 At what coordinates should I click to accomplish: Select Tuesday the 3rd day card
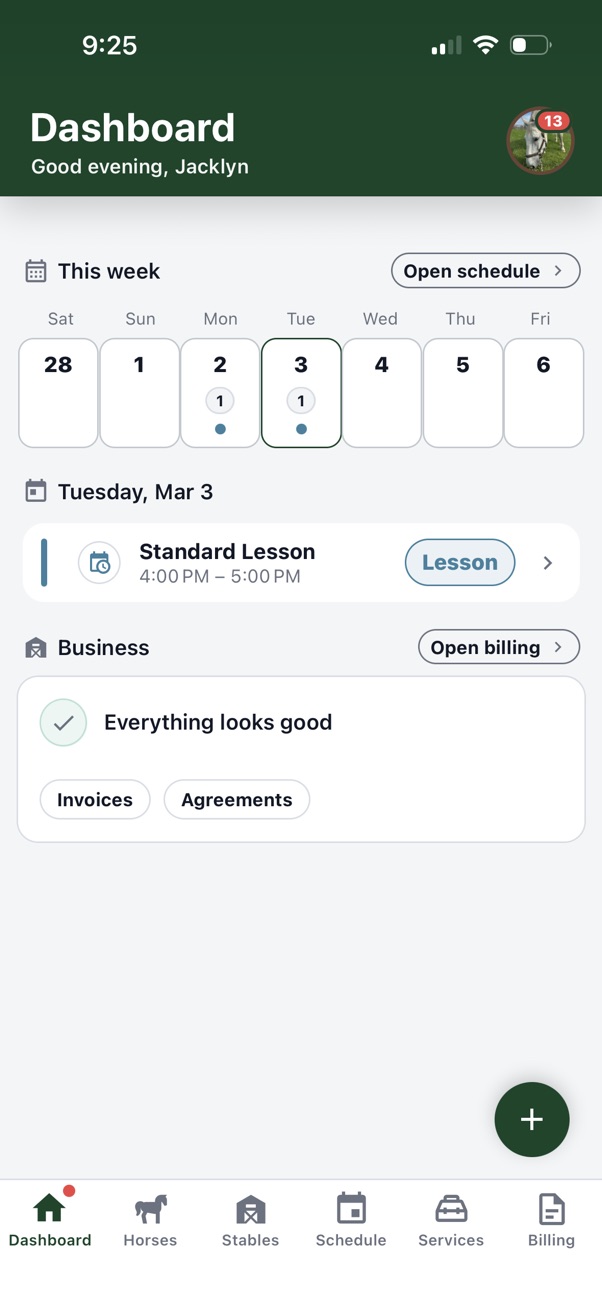point(301,393)
